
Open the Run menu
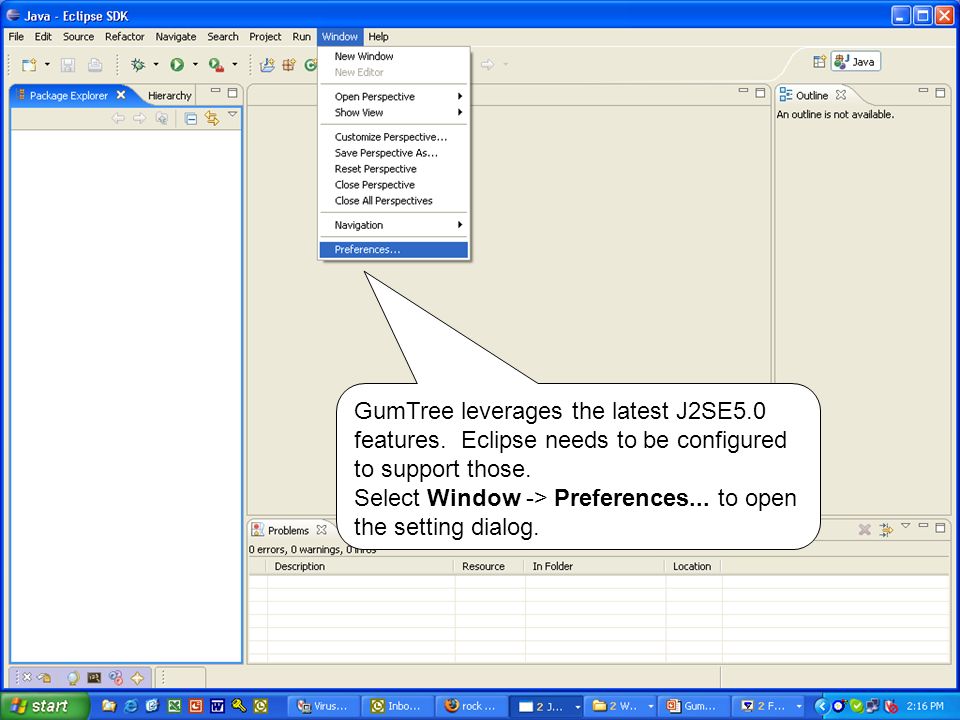[301, 37]
